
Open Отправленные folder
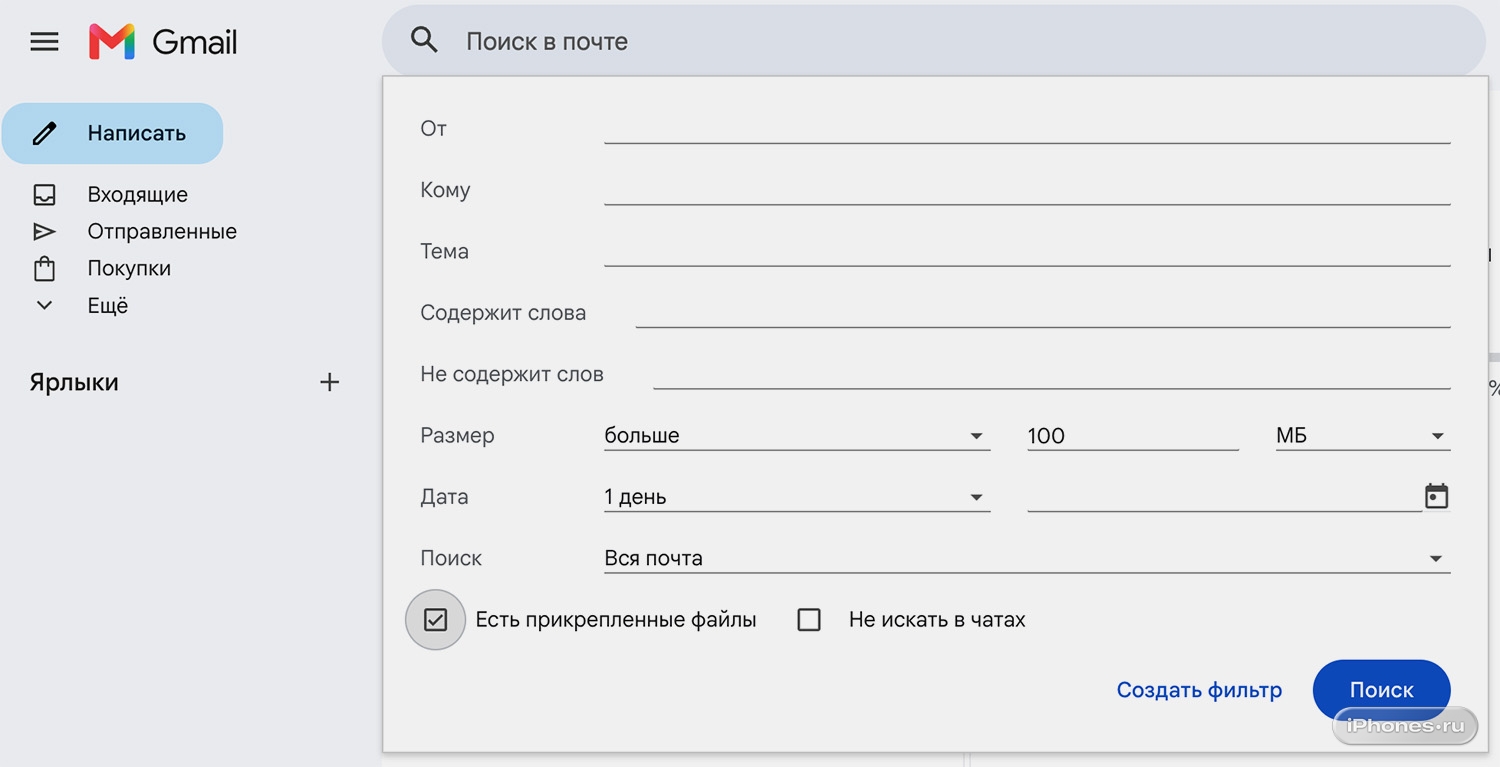162,232
